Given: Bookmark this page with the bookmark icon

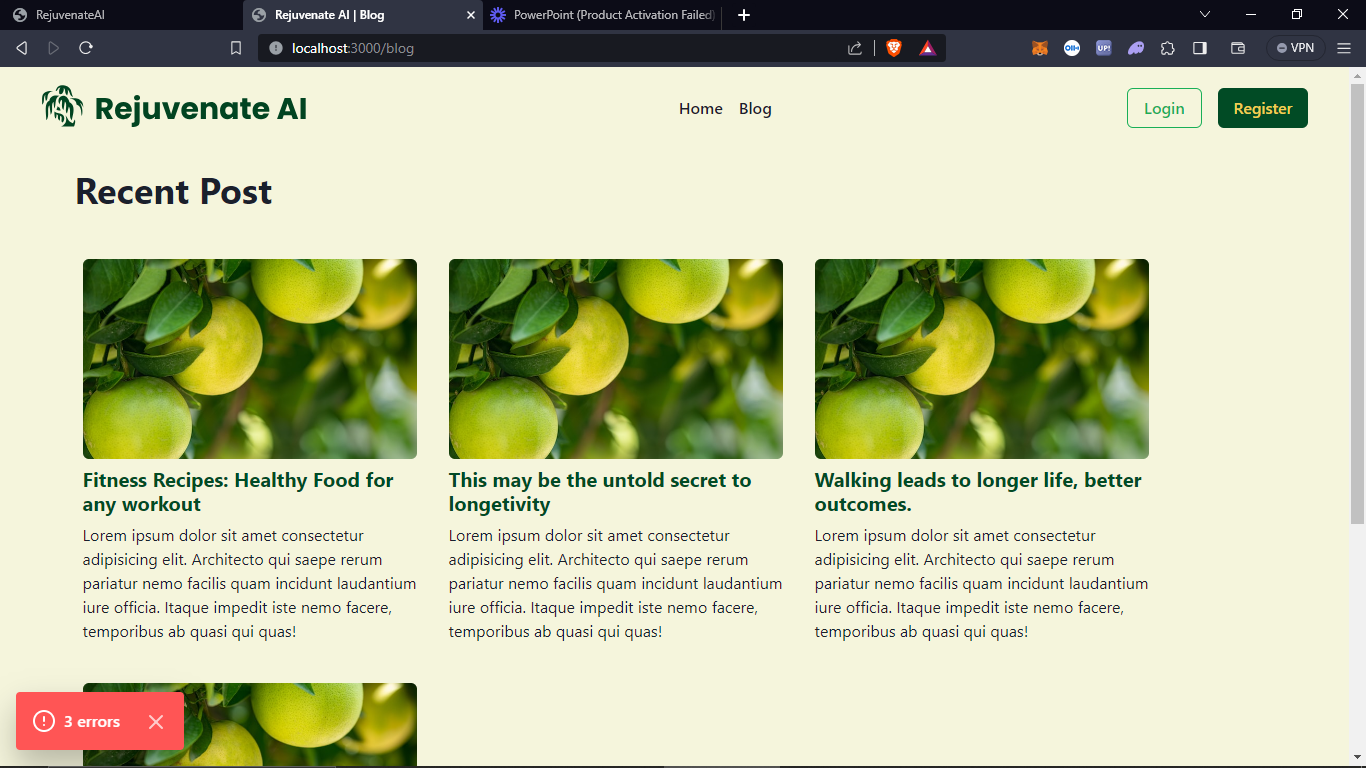Looking at the screenshot, I should [236, 48].
